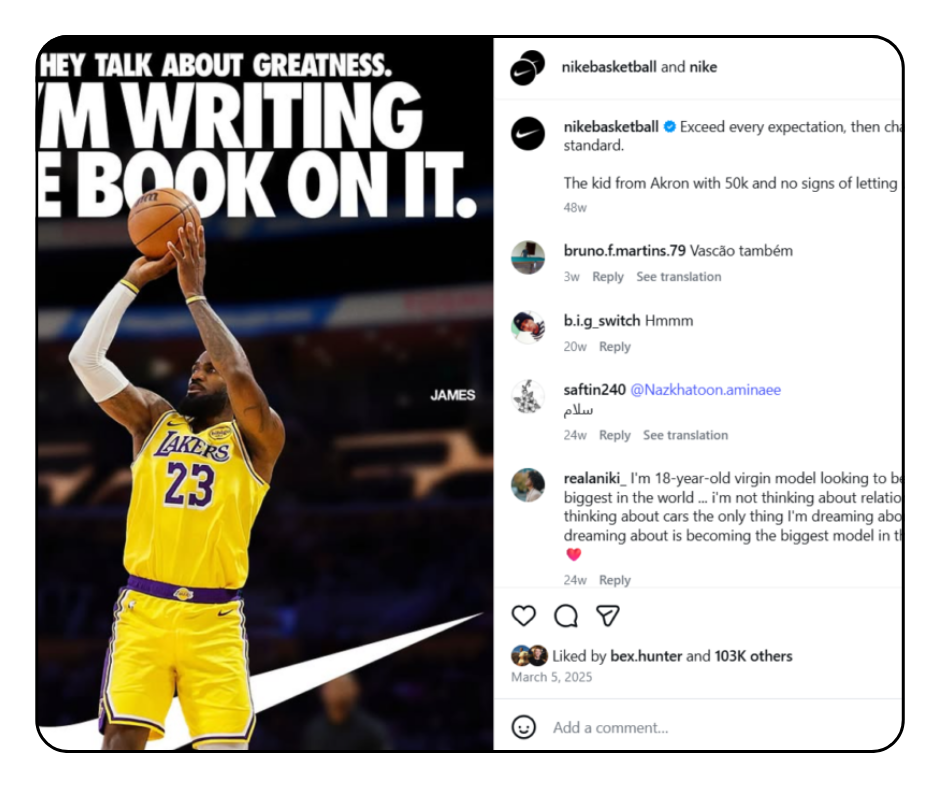Reply to the b.i.g_switch comment
Image resolution: width=940 pixels, height=788 pixels.
tap(614, 347)
